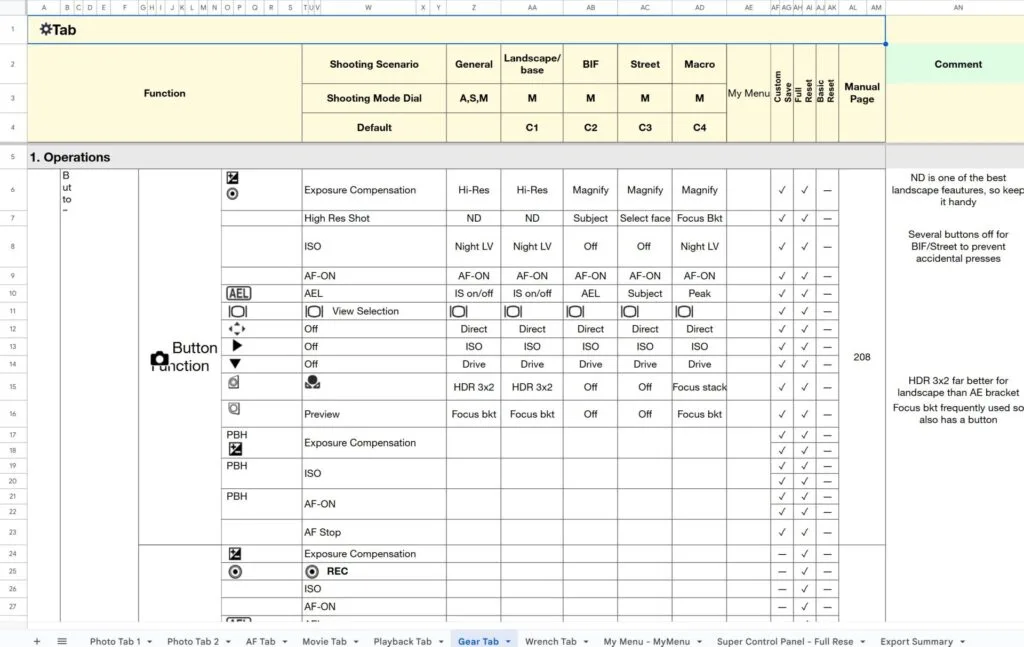
Task: Open the My Menu - MyMenu sheet menu arrow
Action: tap(699, 642)
